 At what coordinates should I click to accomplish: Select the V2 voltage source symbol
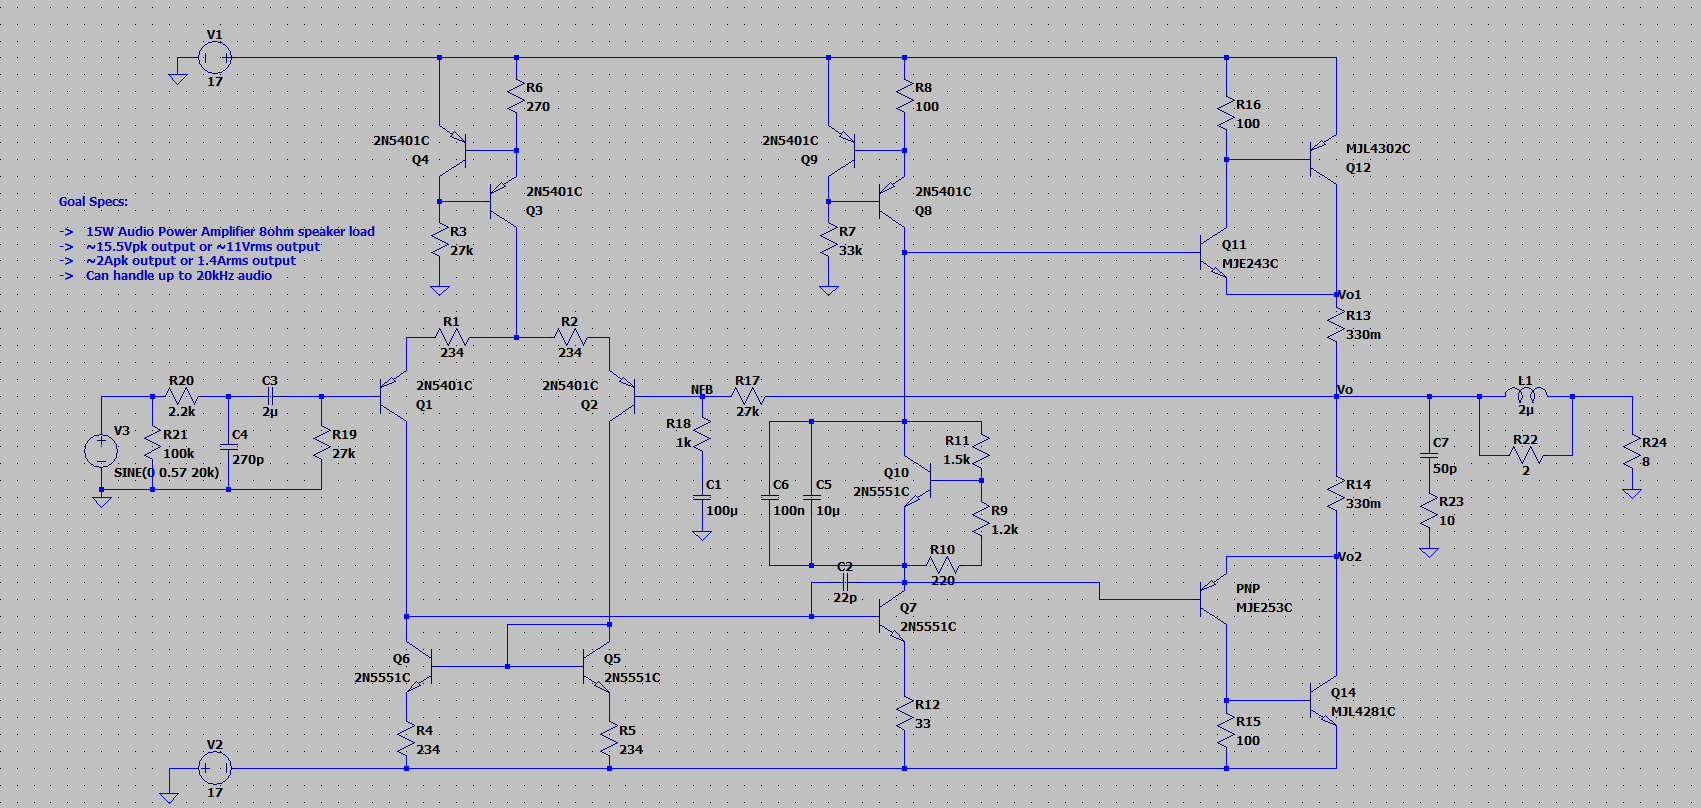pyautogui.click(x=214, y=768)
